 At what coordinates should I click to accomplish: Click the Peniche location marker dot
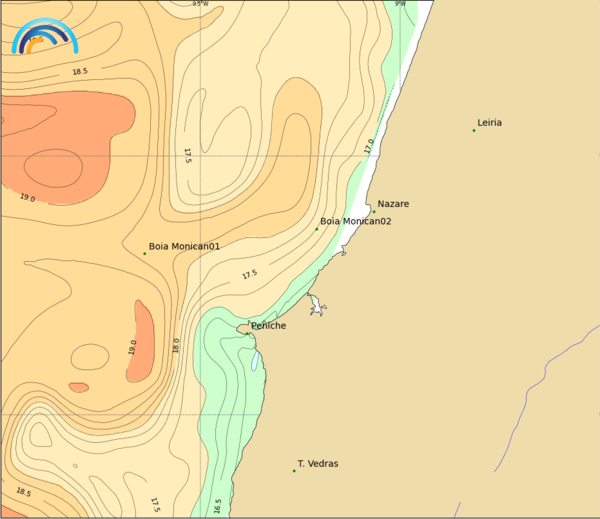247,333
